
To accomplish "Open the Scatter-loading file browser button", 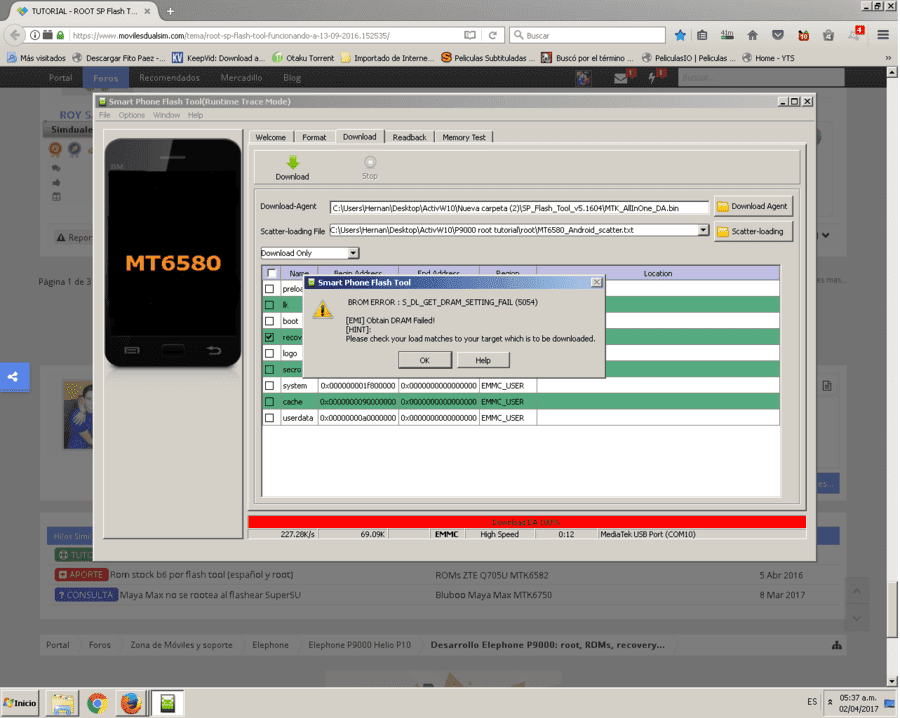I will (x=753, y=231).
